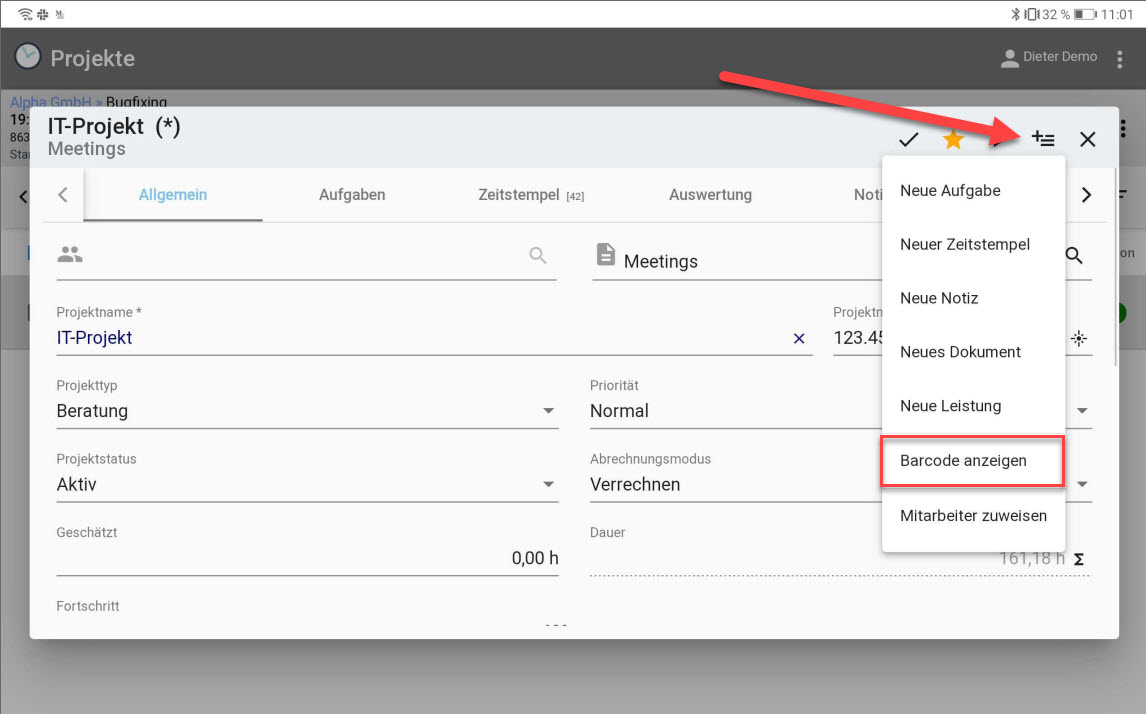
Task: Click Barcode anzeigen menu entry
Action: (x=973, y=461)
